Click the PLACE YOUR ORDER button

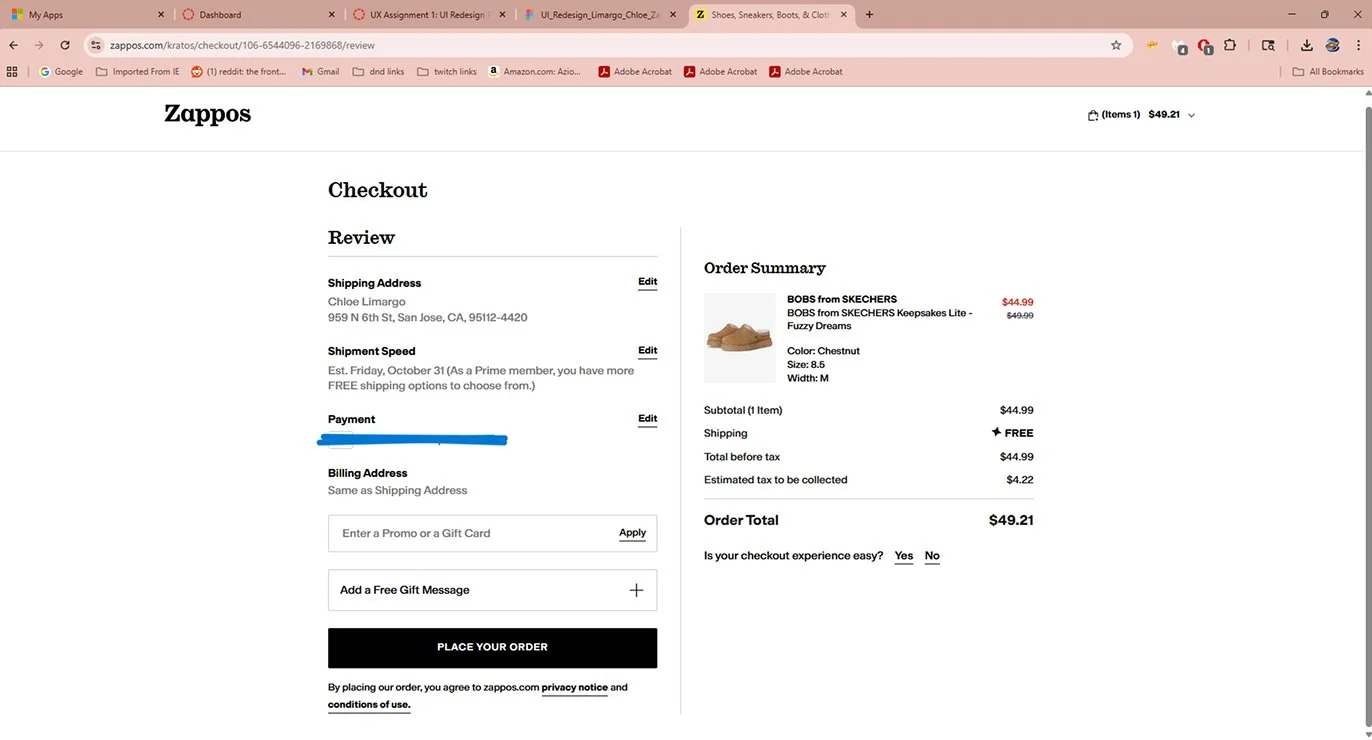click(x=492, y=648)
